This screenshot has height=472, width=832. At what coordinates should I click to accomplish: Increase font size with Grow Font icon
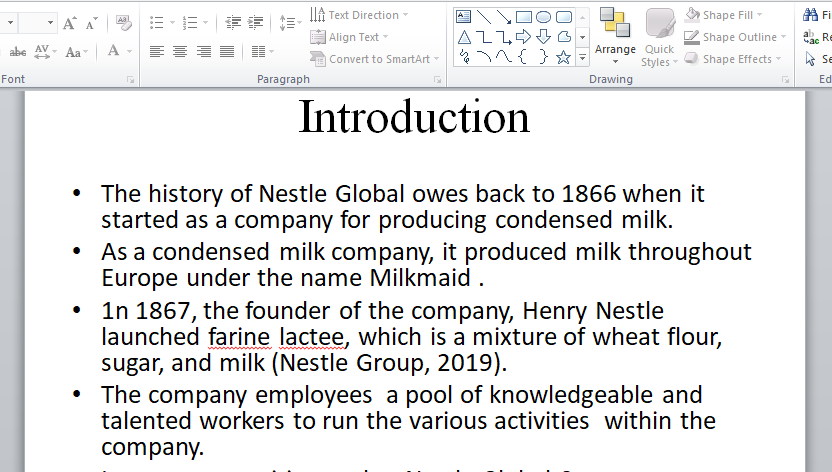(70, 23)
